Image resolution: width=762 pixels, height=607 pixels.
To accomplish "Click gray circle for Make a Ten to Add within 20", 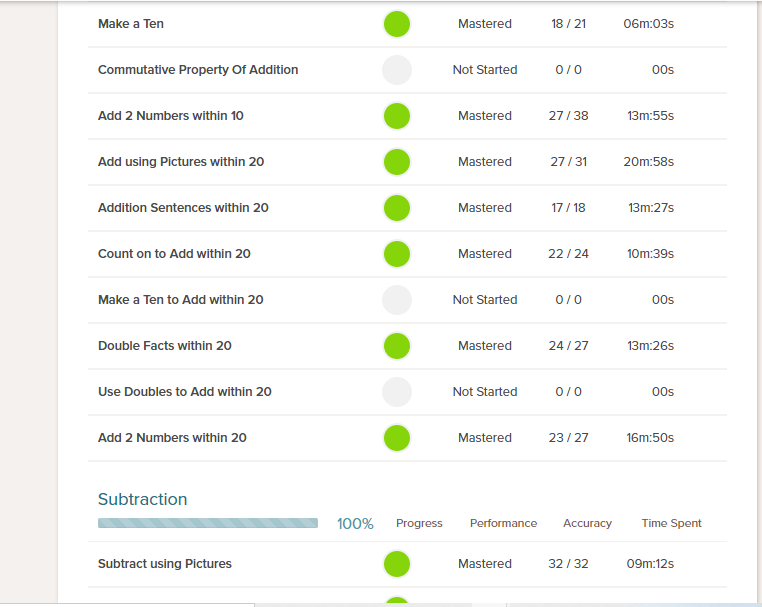I will tap(397, 300).
